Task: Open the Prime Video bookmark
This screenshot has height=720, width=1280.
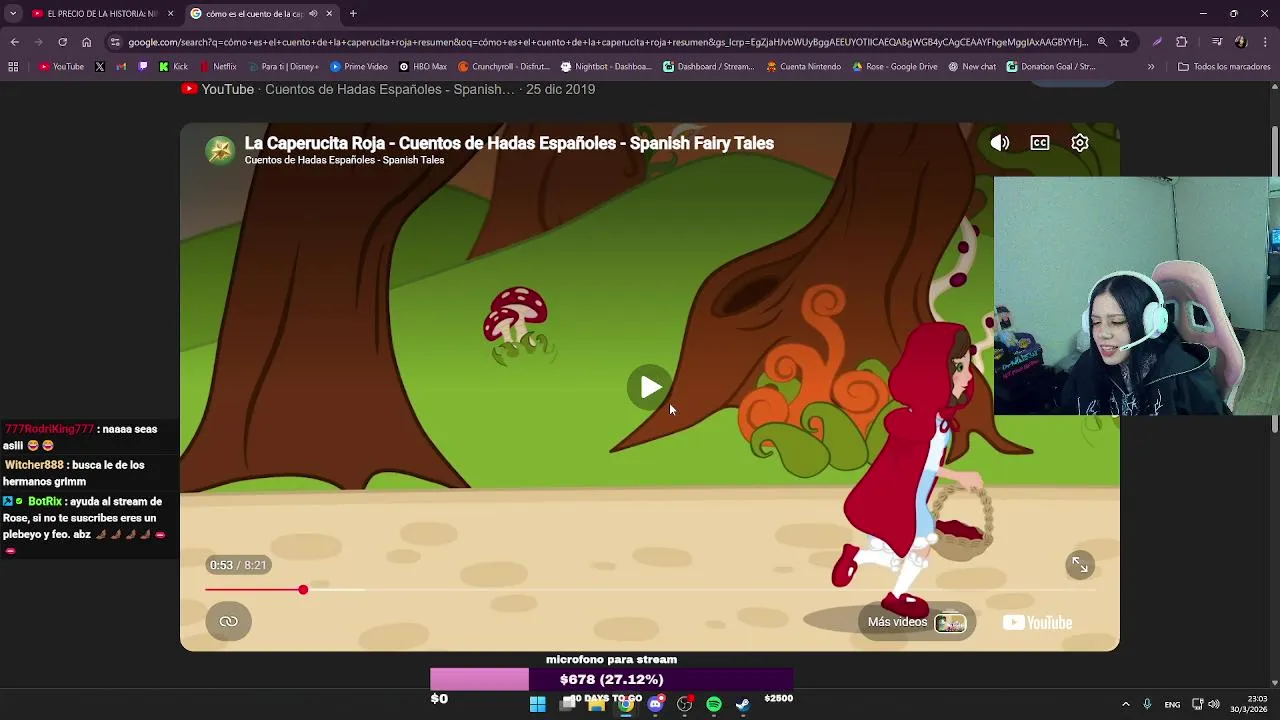Action: [358, 67]
